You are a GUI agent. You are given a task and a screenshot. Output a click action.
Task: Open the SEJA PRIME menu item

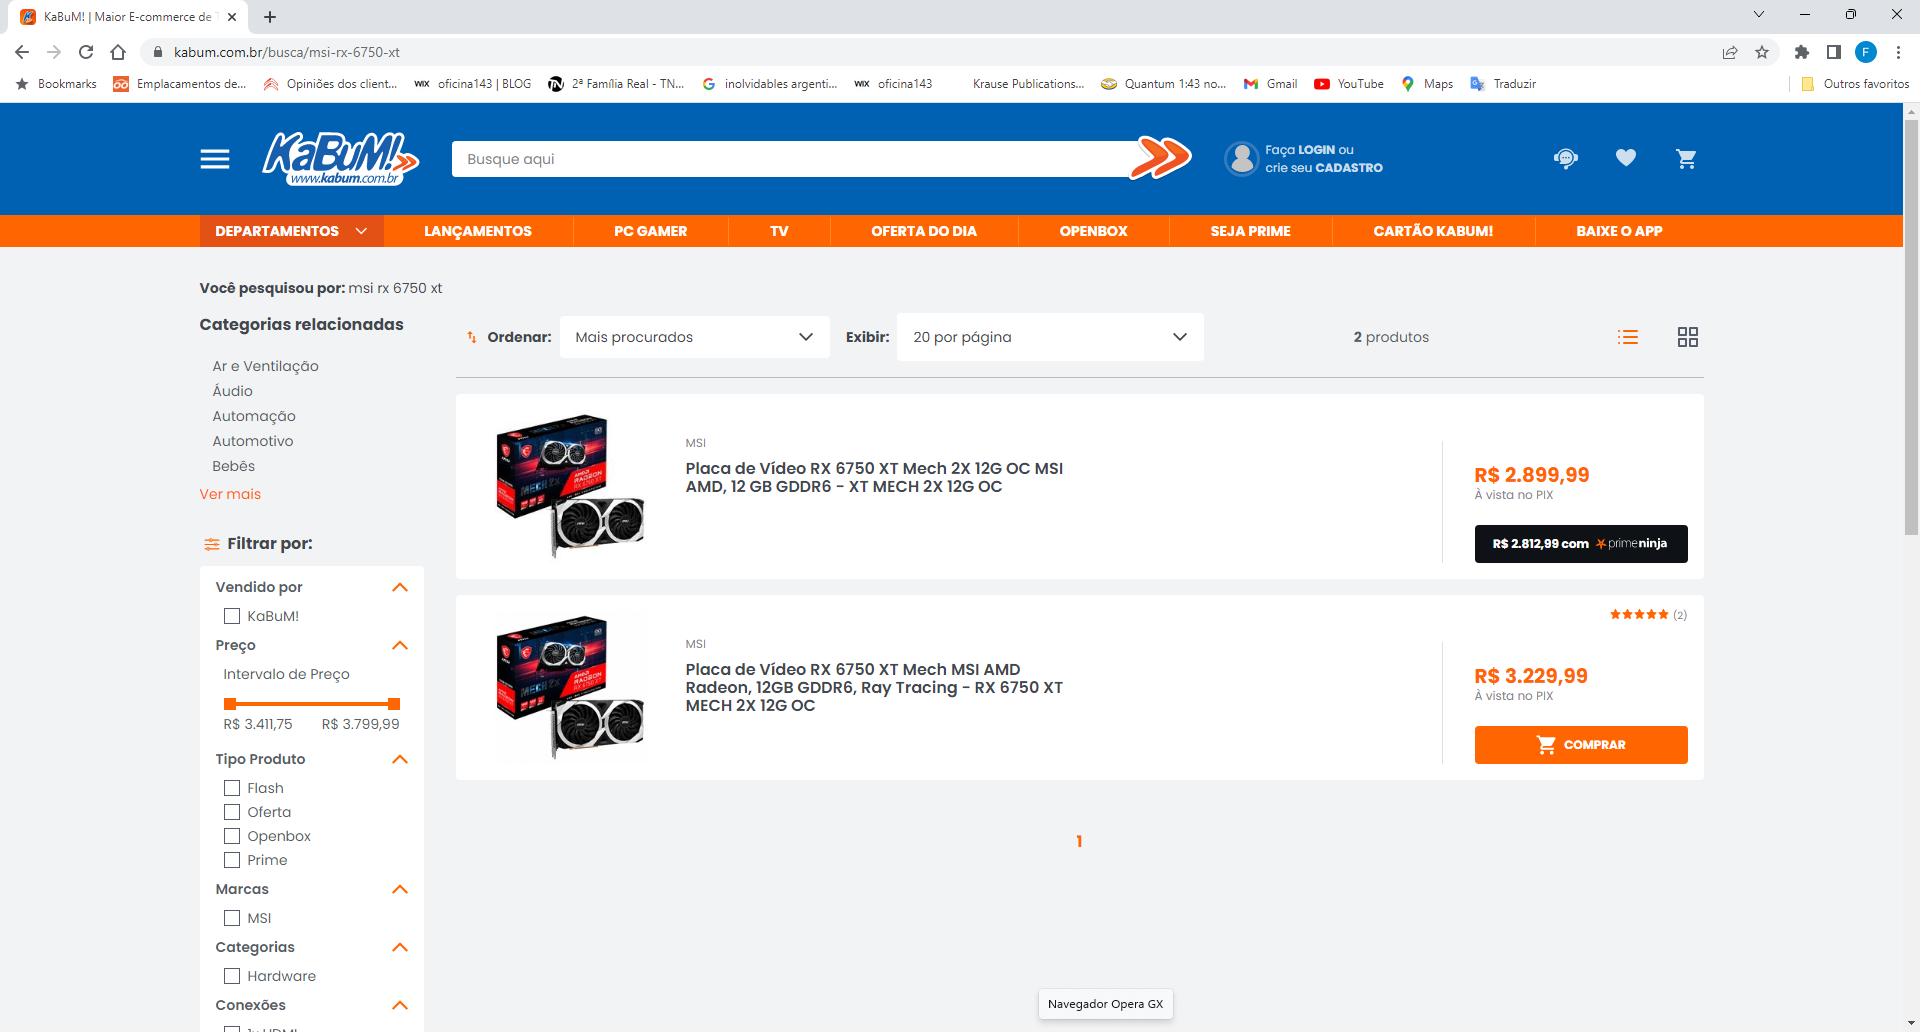(x=1250, y=231)
